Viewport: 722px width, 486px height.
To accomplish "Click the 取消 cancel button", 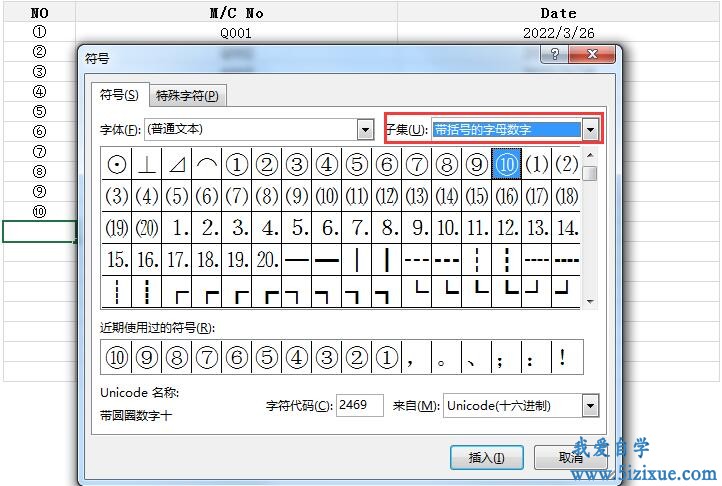I will (571, 457).
